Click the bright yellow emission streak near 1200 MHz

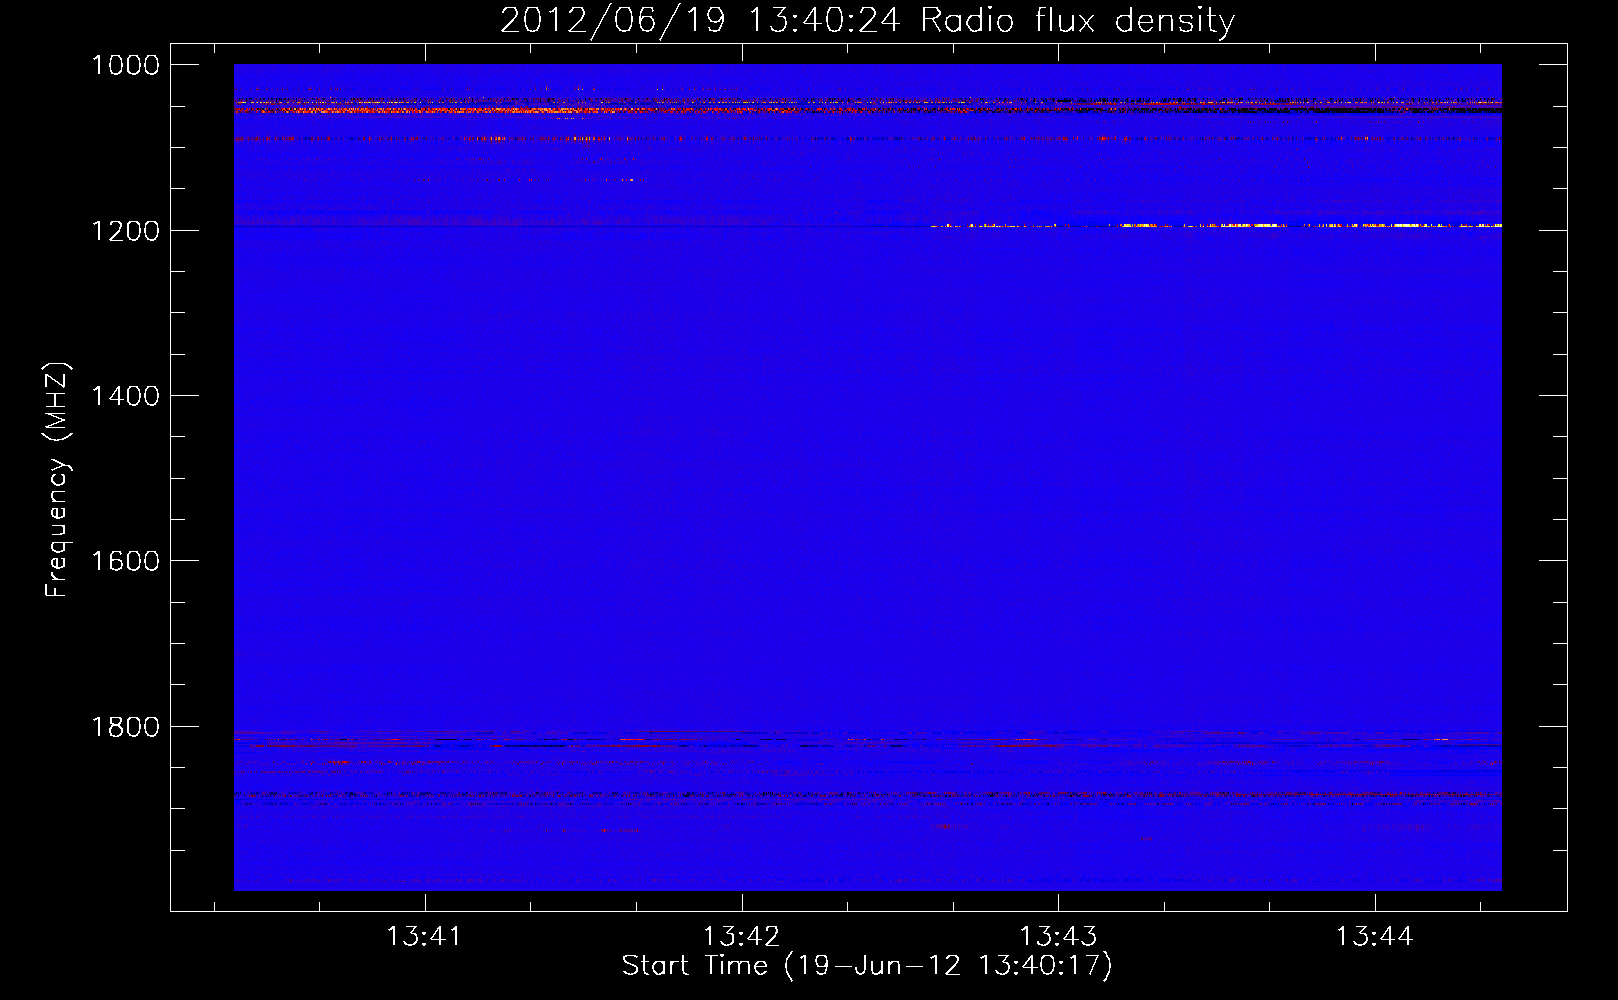point(1215,226)
